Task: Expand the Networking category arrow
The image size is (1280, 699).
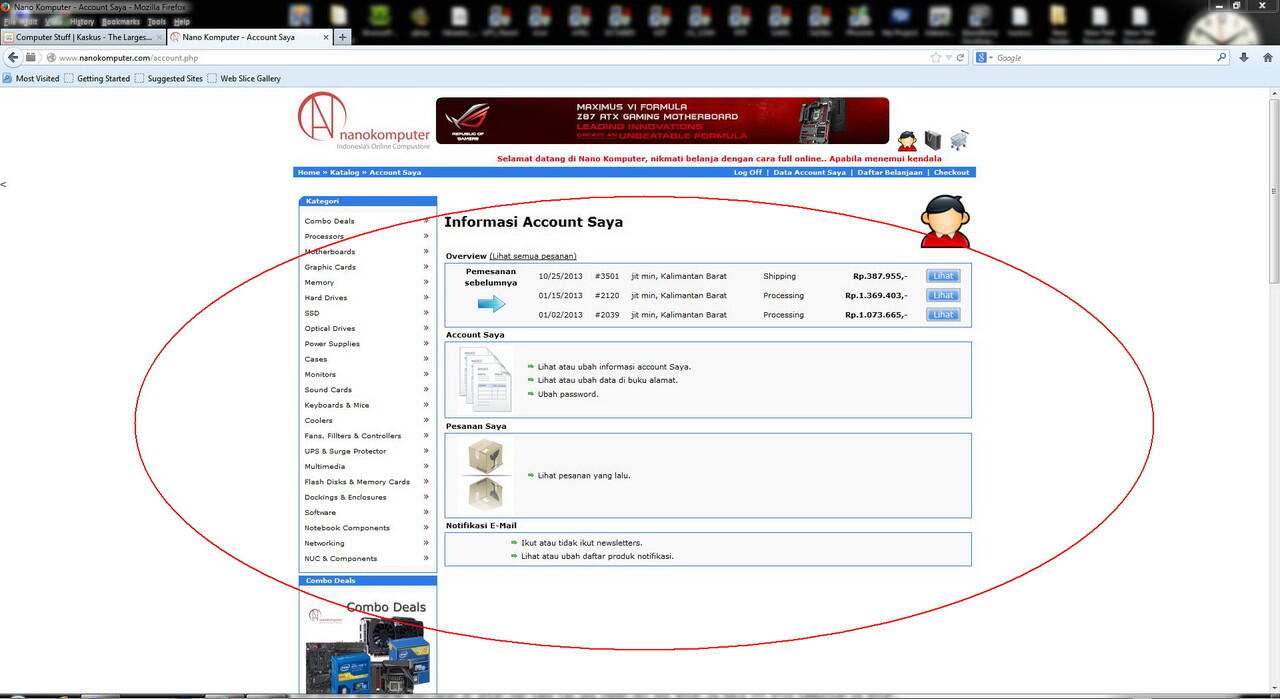Action: click(x=426, y=543)
